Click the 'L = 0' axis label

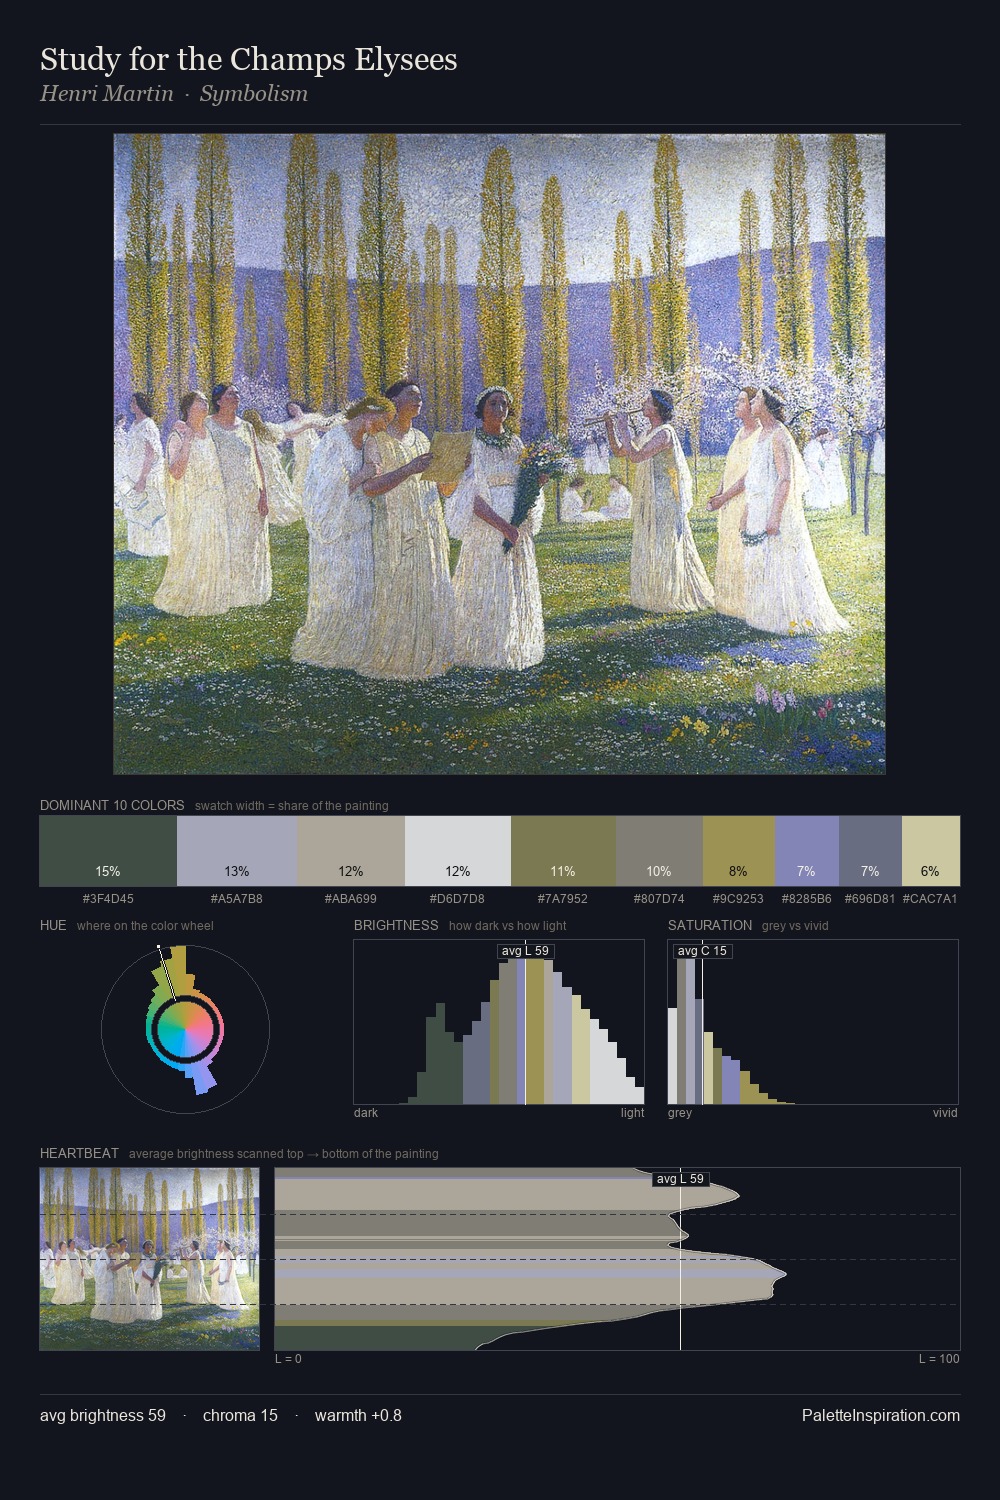pyautogui.click(x=288, y=1359)
